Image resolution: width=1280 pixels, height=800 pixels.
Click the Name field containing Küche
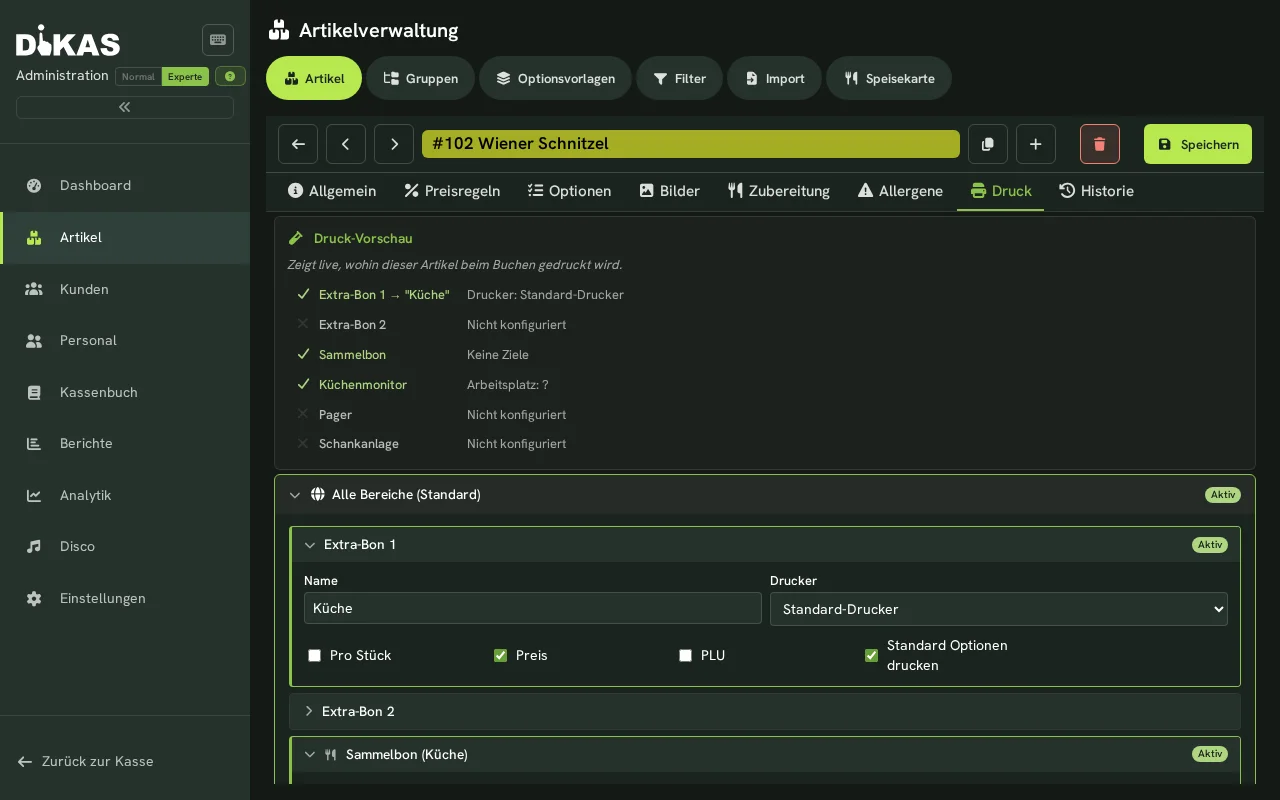[x=533, y=608]
